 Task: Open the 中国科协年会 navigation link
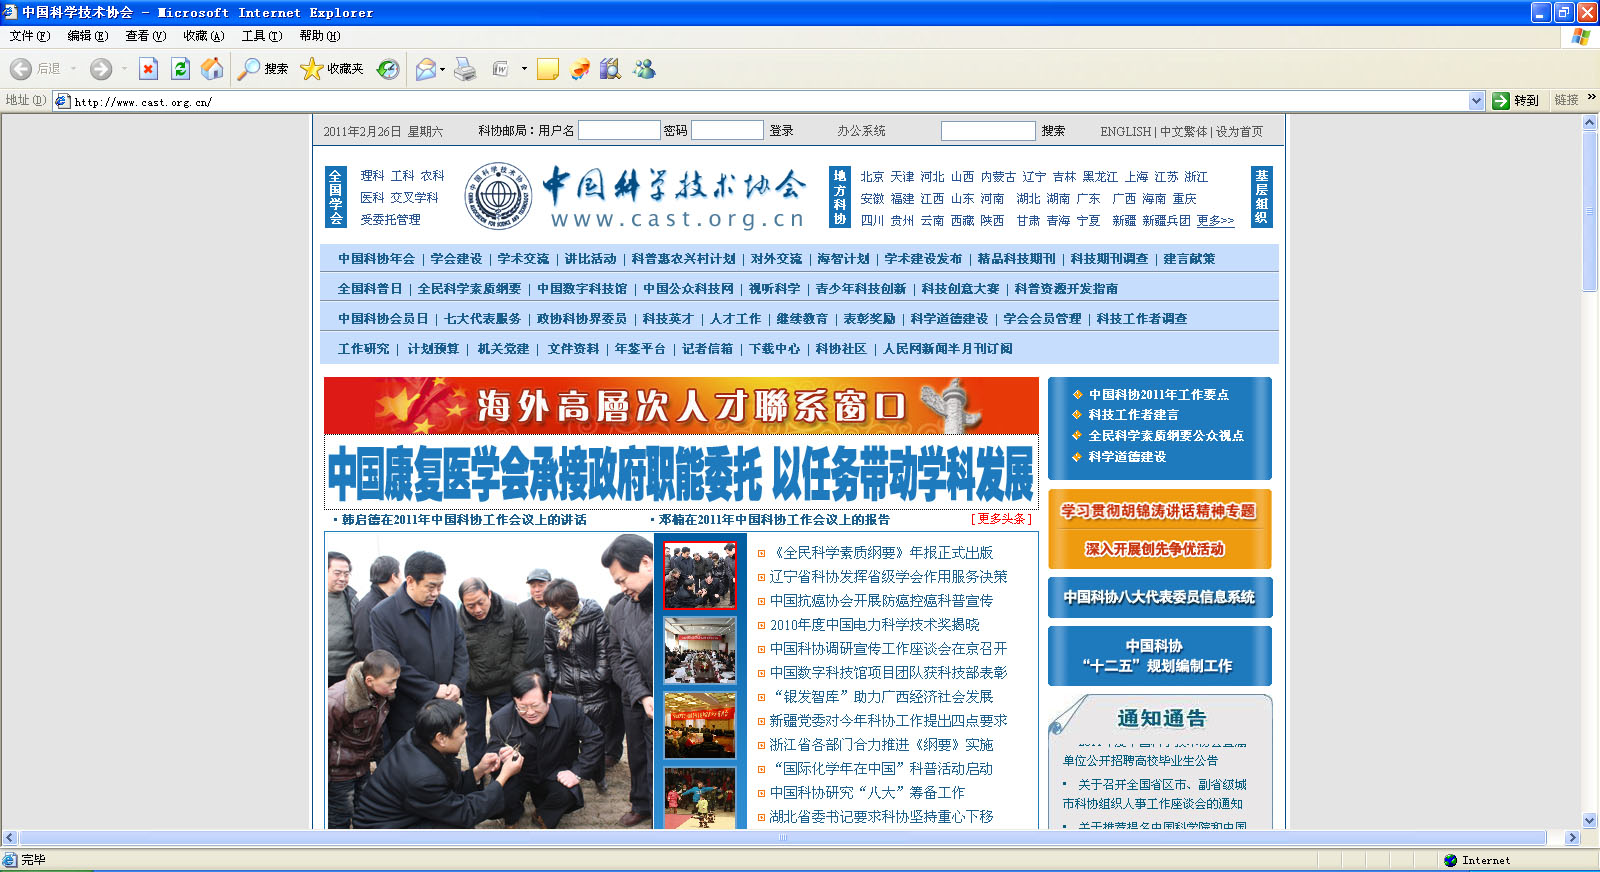tap(376, 259)
